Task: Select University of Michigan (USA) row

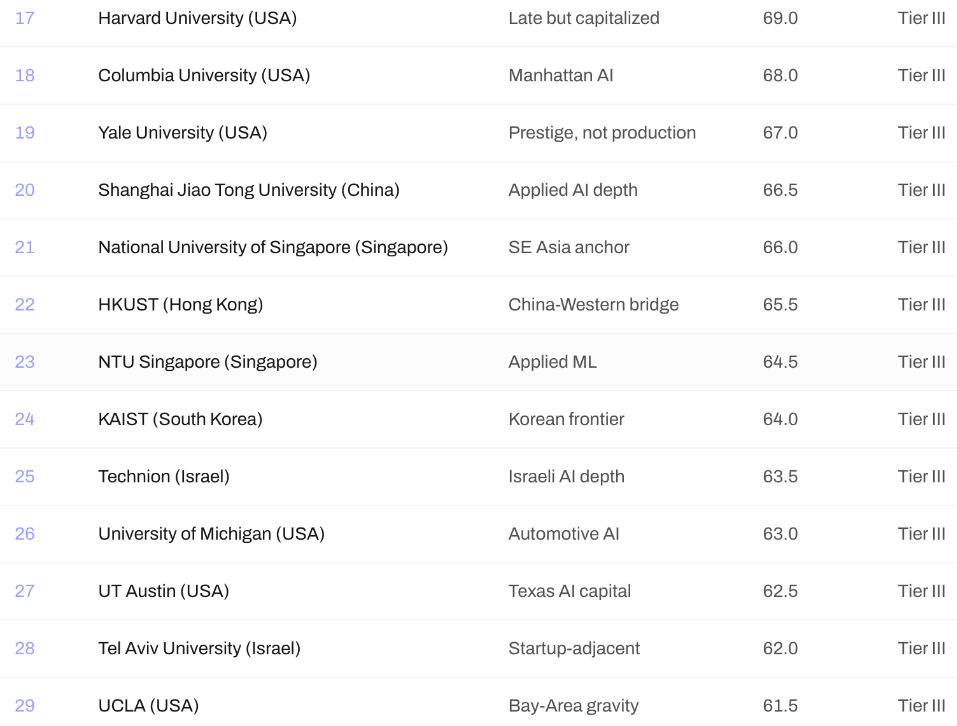Action: pos(478,534)
